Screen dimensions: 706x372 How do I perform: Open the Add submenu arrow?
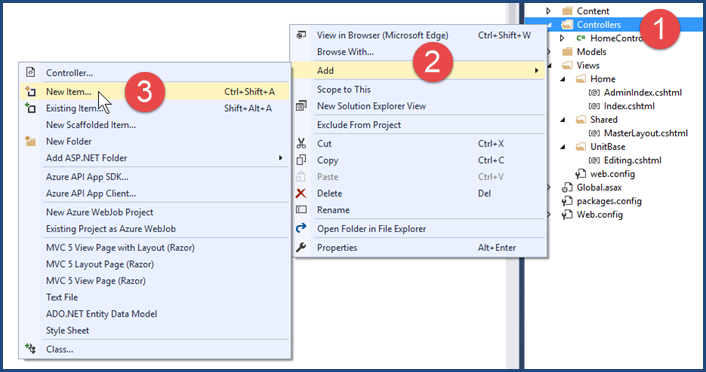coord(536,70)
